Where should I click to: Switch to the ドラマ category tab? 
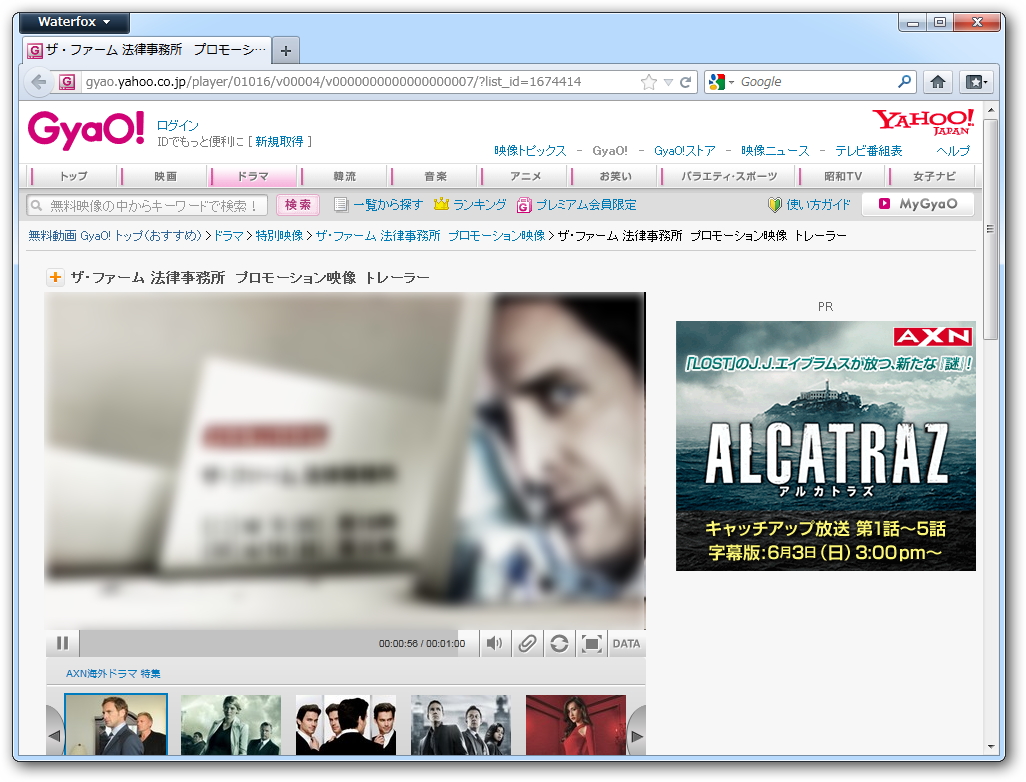click(253, 175)
